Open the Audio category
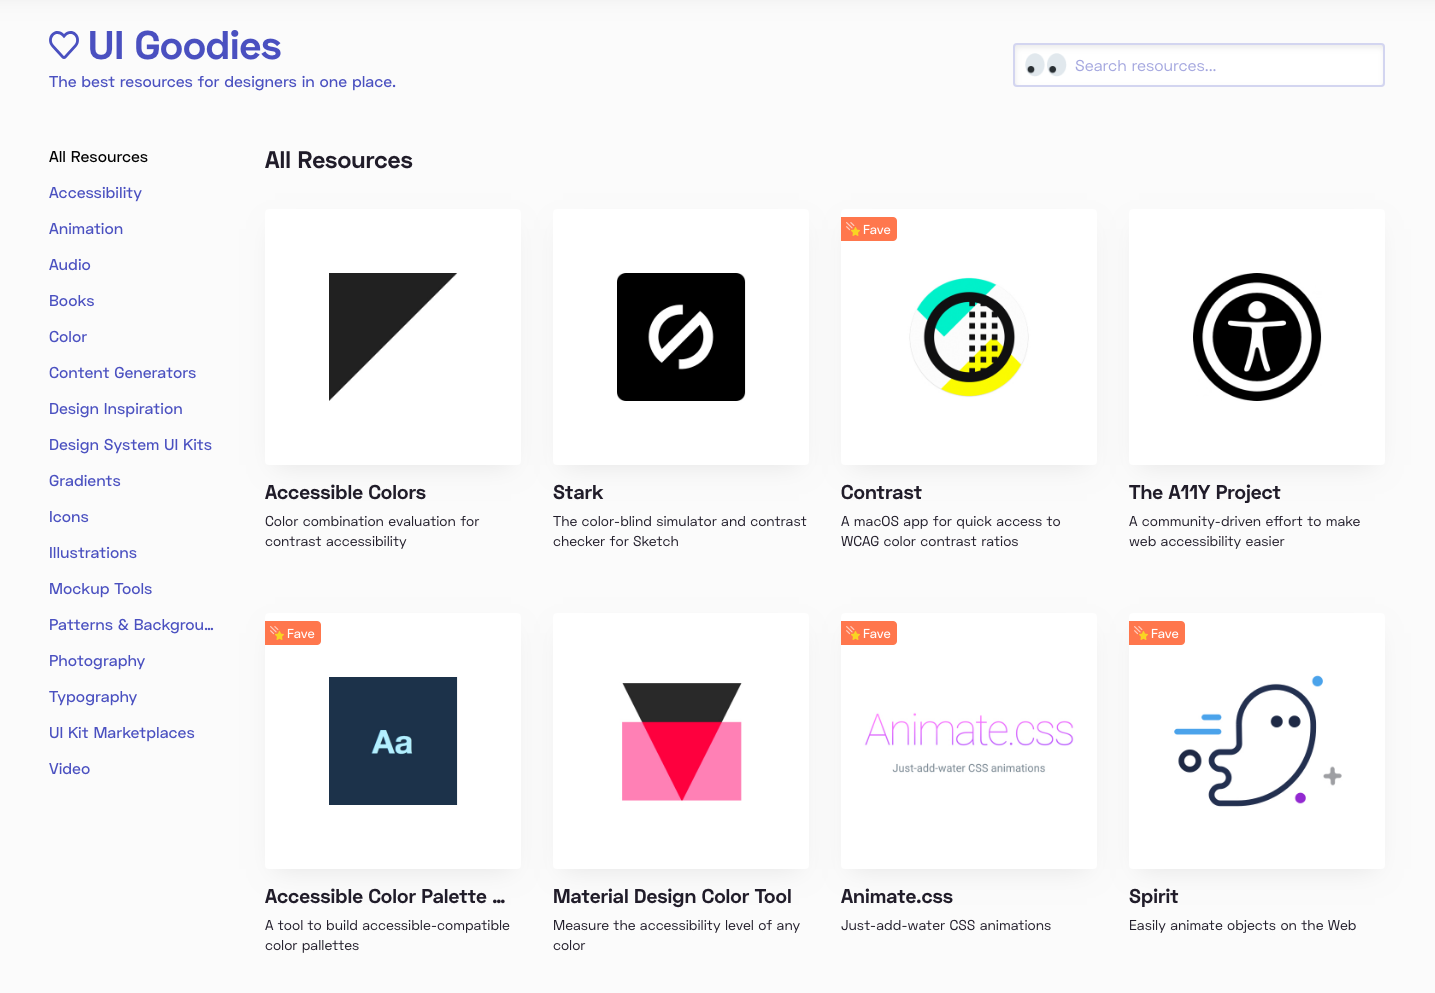 point(70,265)
